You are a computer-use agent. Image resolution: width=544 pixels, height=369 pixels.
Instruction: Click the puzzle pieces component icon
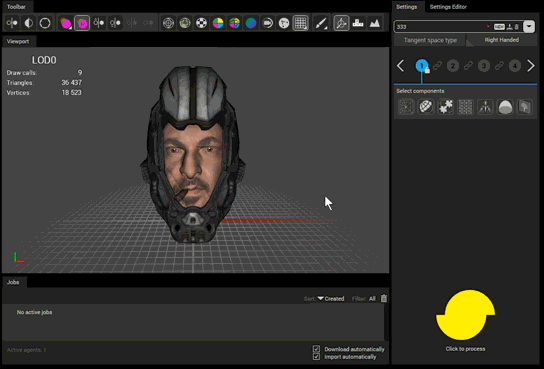[x=445, y=107]
